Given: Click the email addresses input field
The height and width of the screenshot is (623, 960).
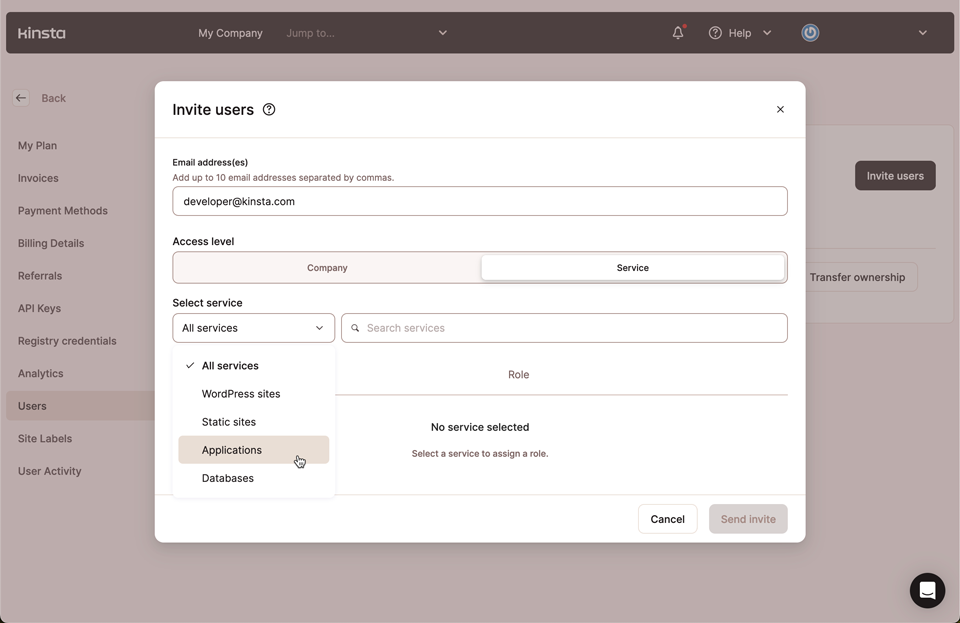Looking at the screenshot, I should tap(479, 200).
